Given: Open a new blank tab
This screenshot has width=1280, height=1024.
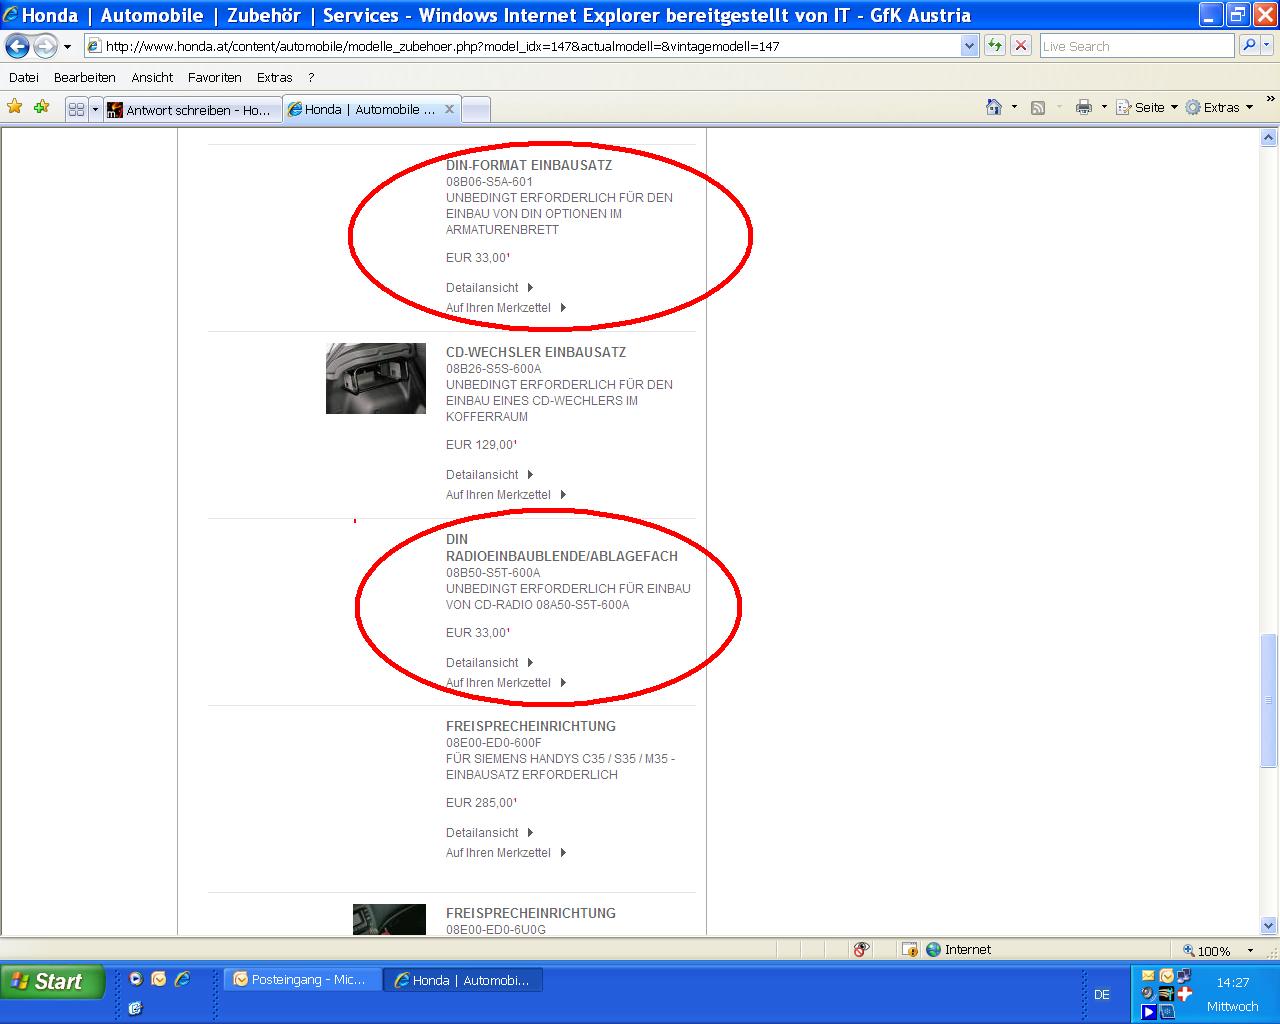Looking at the screenshot, I should 476,110.
